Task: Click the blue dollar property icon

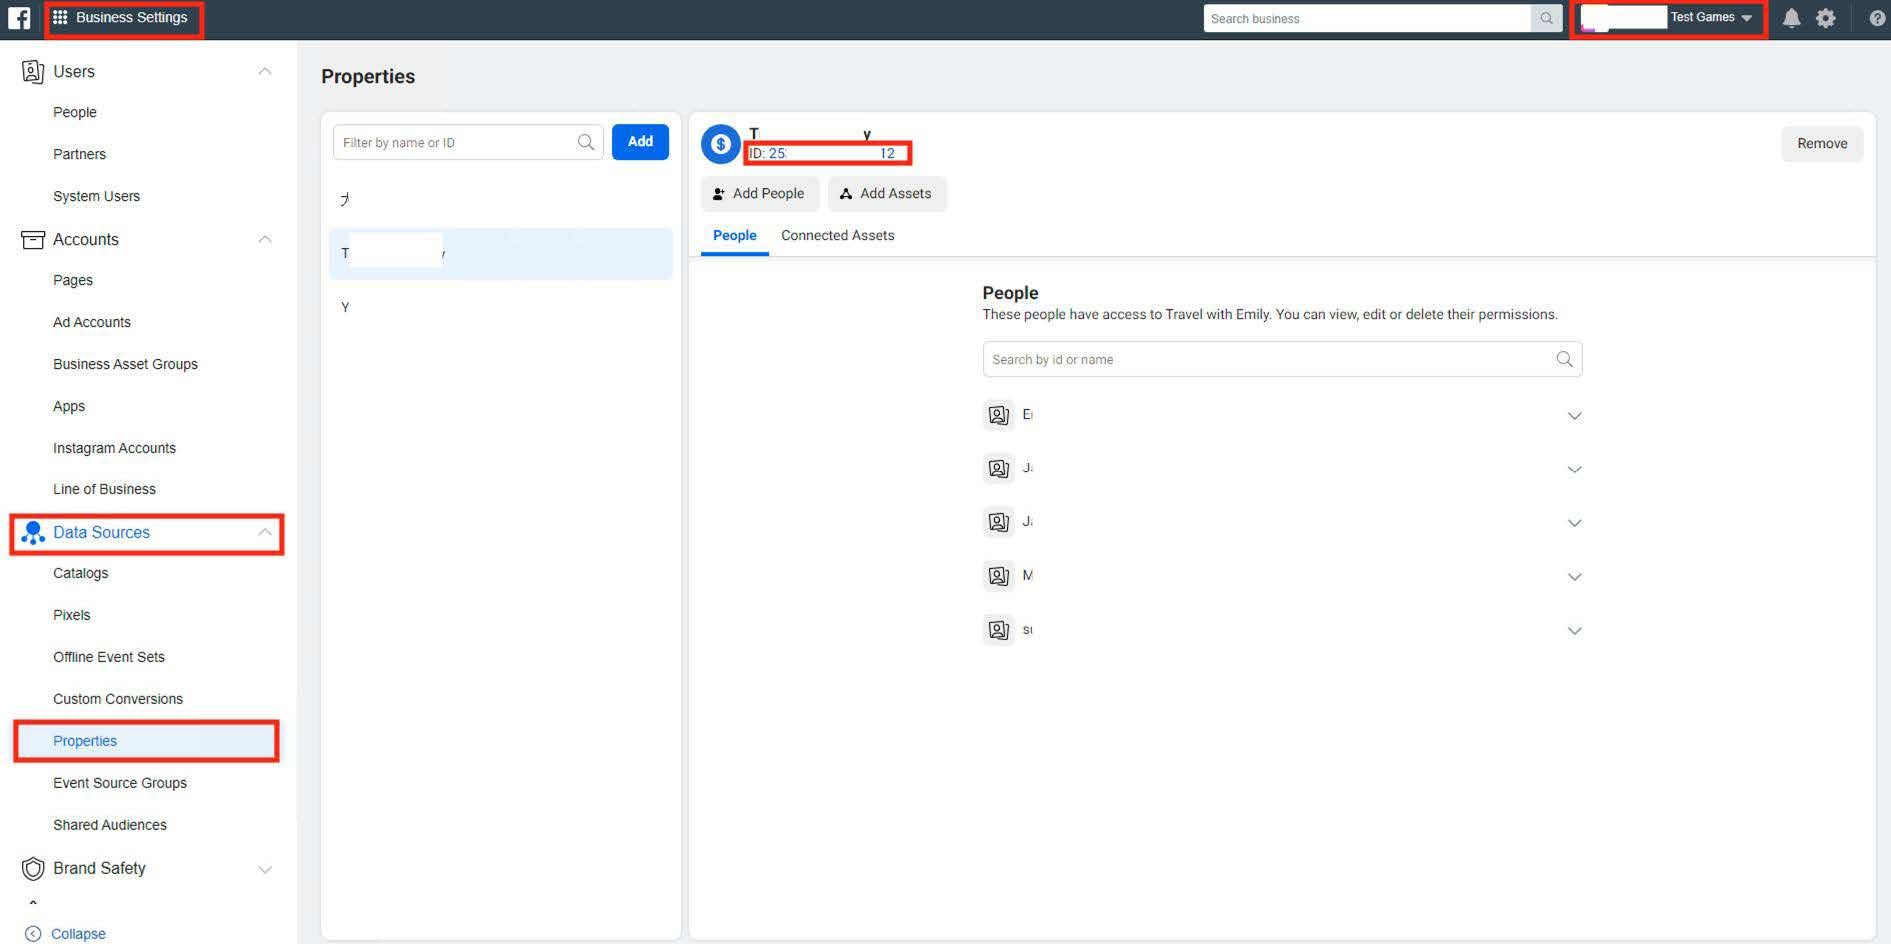Action: click(x=720, y=144)
